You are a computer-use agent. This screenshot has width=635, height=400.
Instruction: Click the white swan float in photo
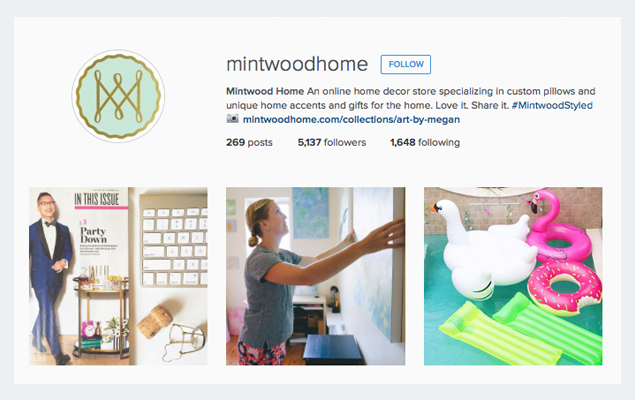(482, 251)
